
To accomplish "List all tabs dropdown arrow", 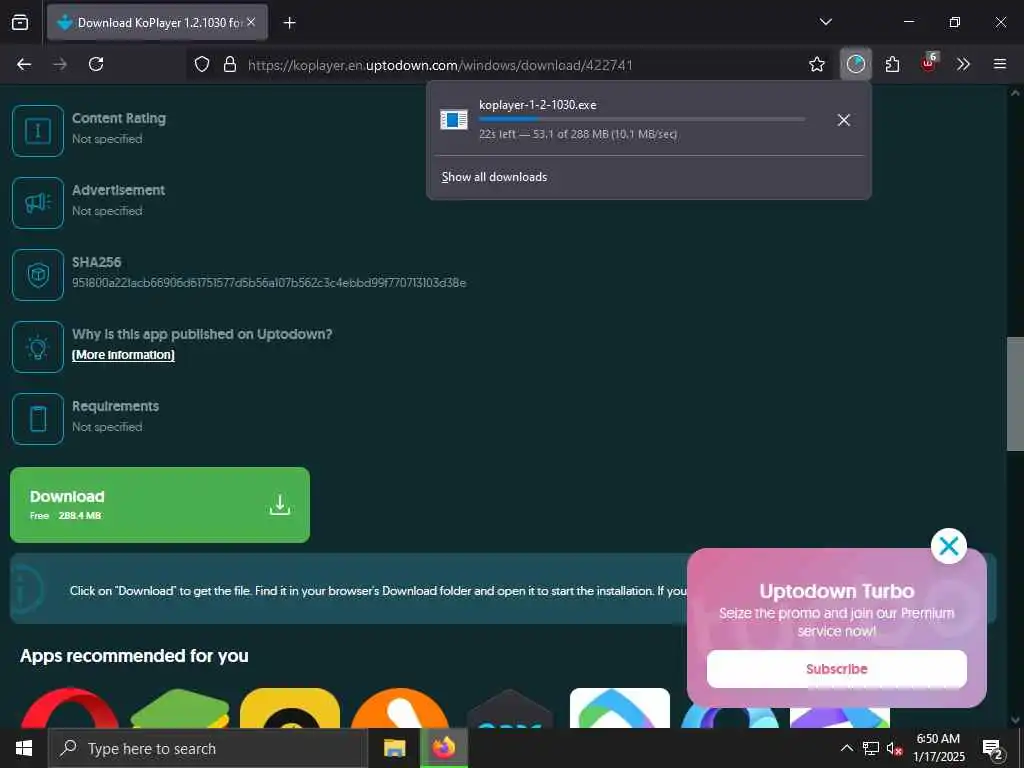I will tap(825, 22).
